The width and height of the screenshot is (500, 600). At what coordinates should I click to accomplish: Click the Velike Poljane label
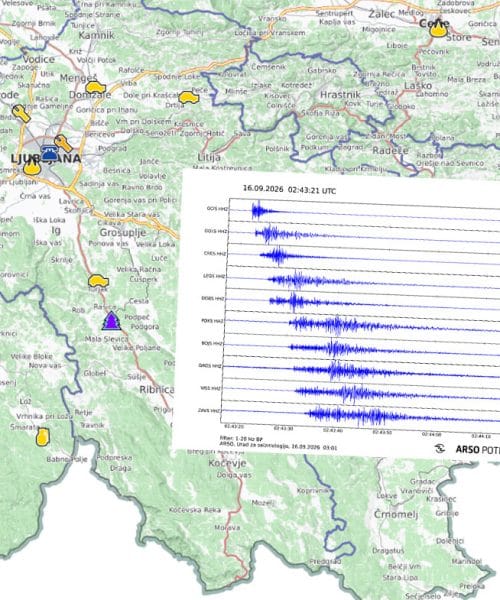click(137, 347)
